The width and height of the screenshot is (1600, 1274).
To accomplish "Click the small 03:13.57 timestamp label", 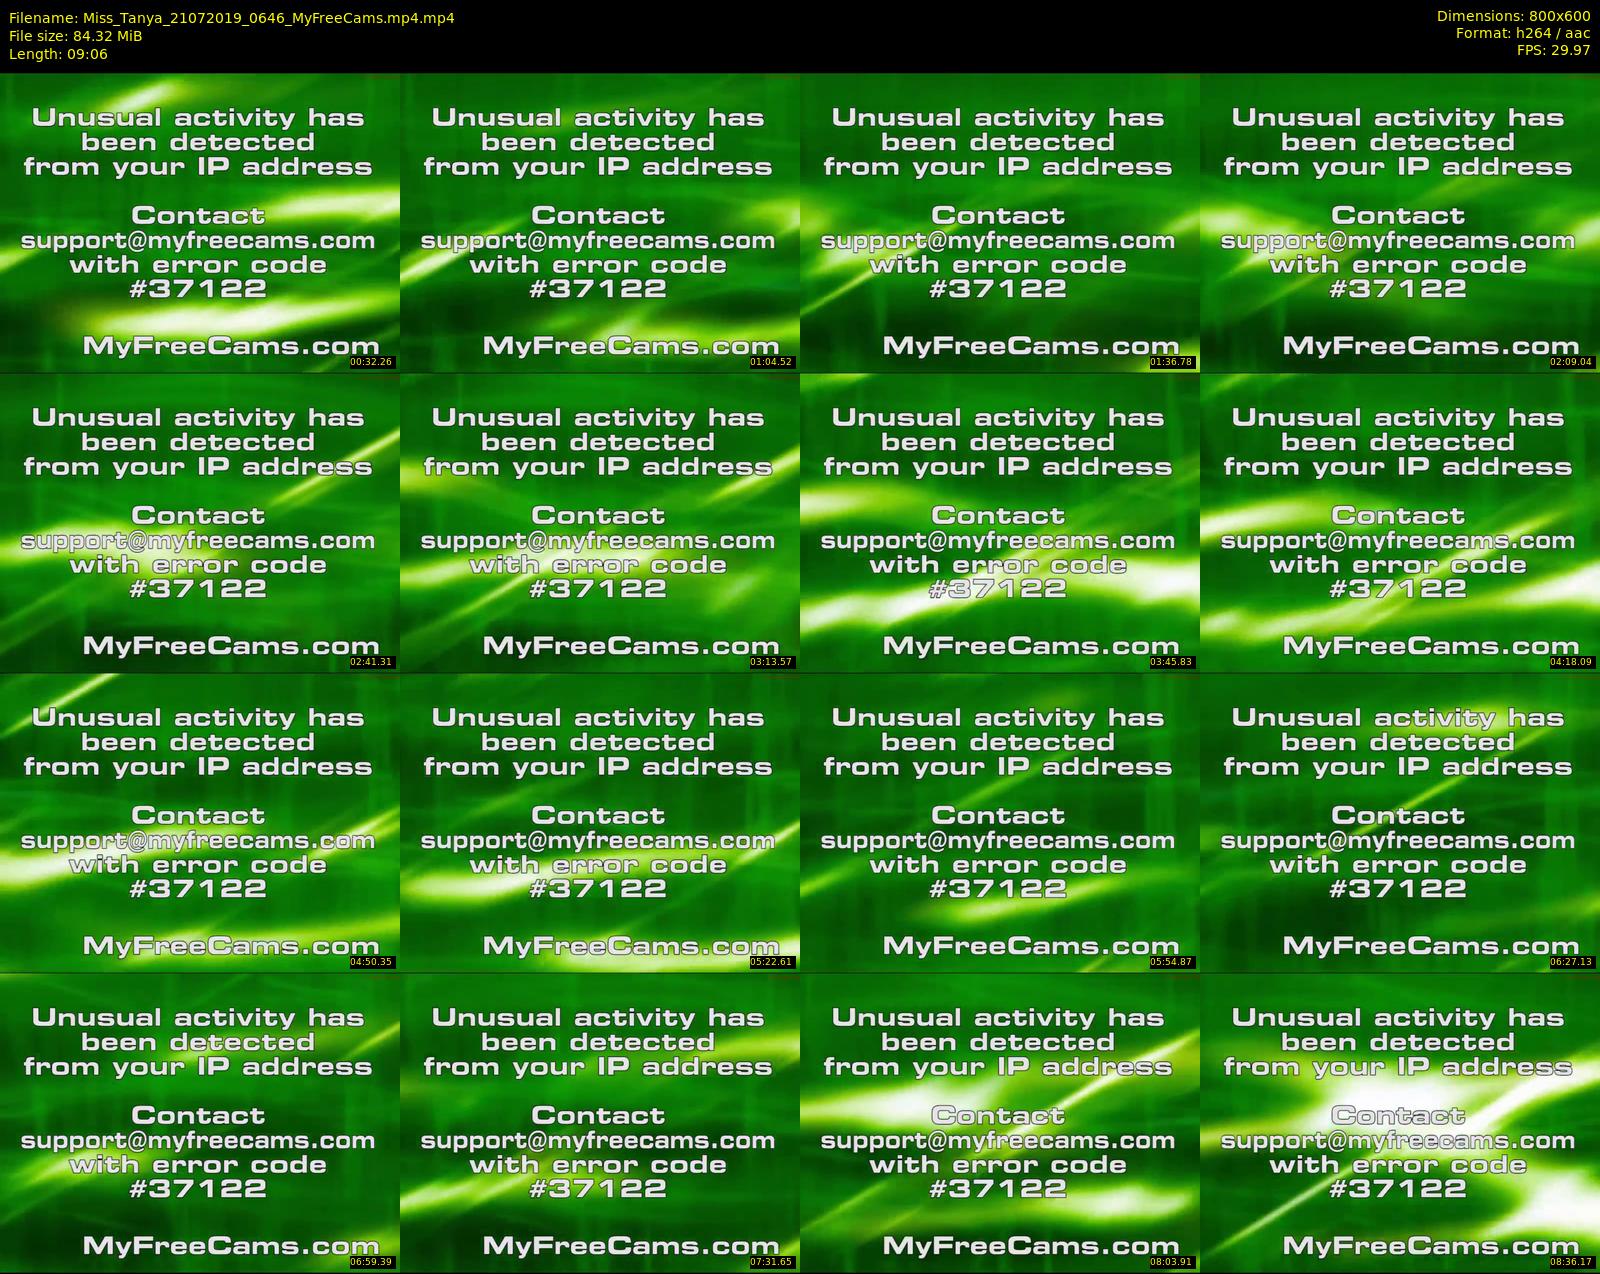I will (x=772, y=662).
